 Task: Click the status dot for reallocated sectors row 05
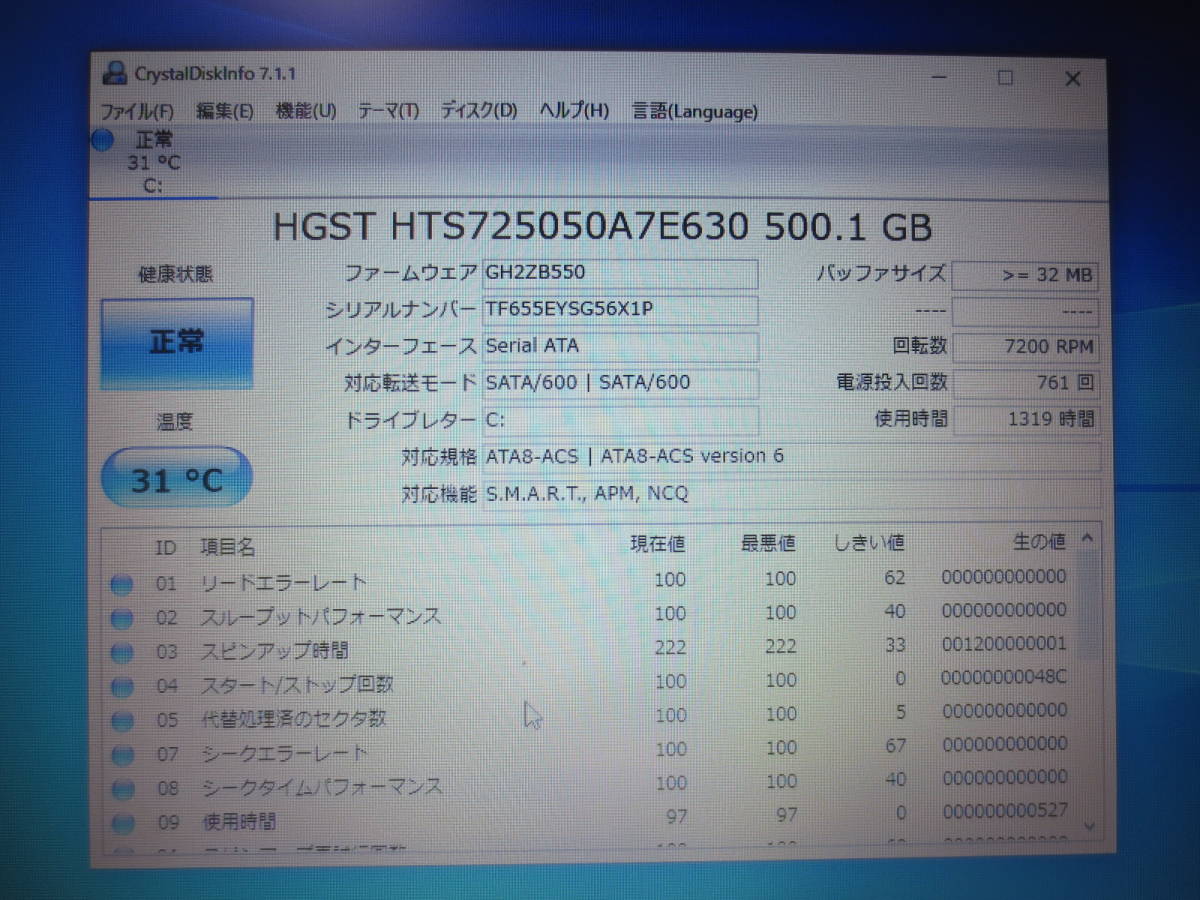tap(122, 721)
